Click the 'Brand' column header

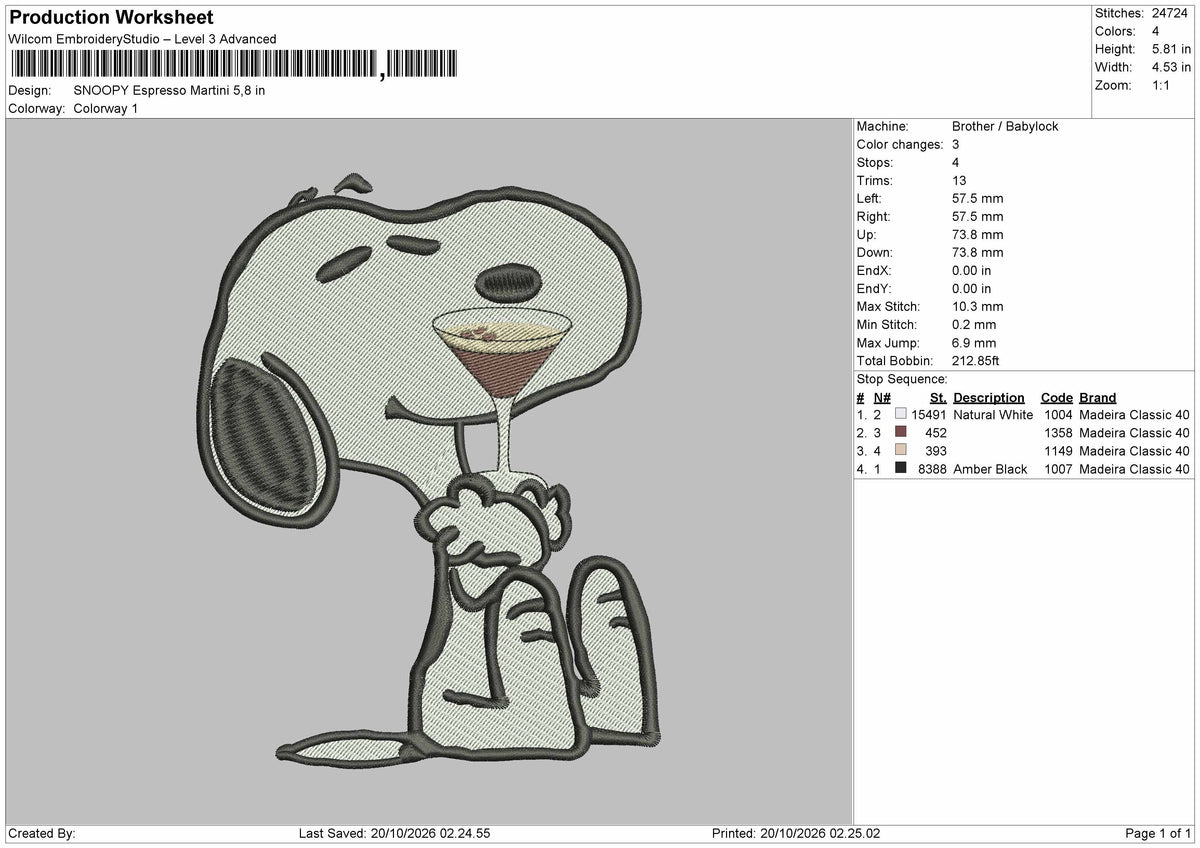click(1098, 397)
